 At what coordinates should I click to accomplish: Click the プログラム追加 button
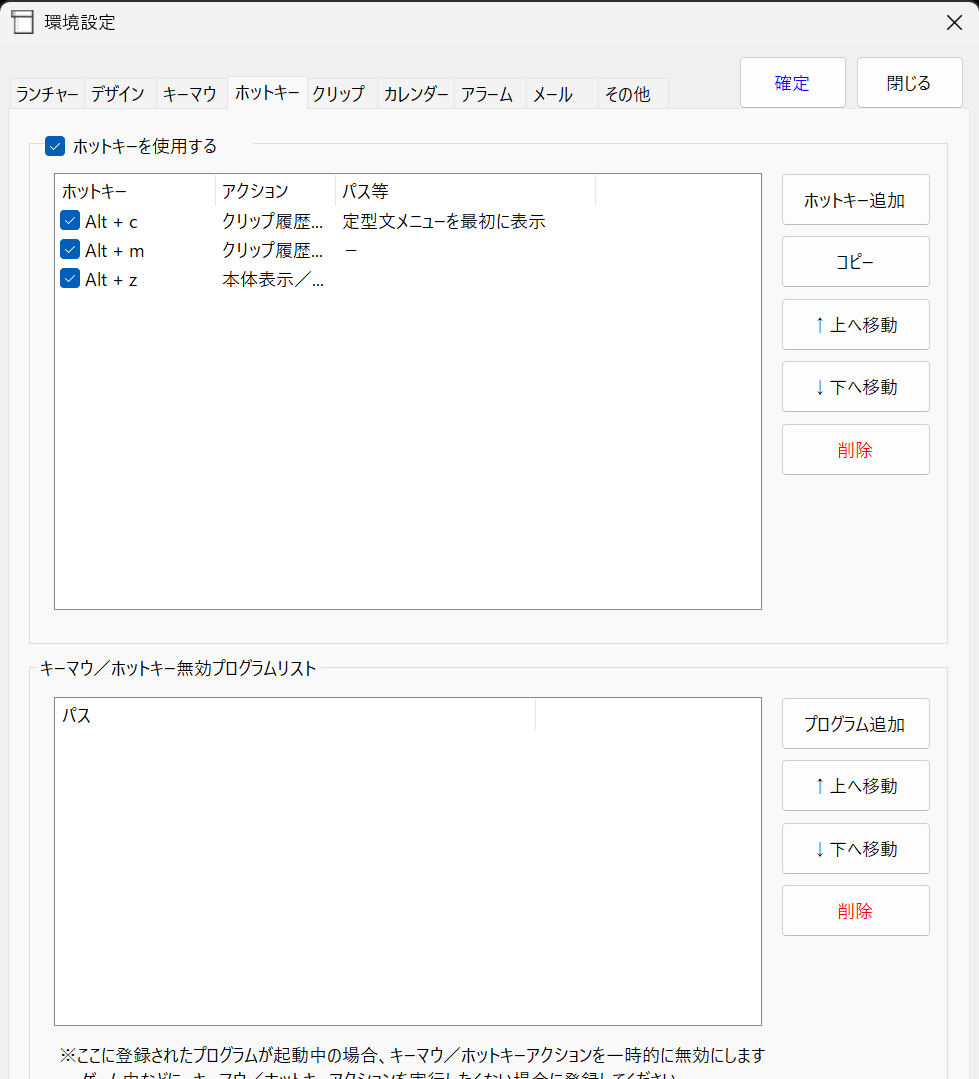point(855,724)
